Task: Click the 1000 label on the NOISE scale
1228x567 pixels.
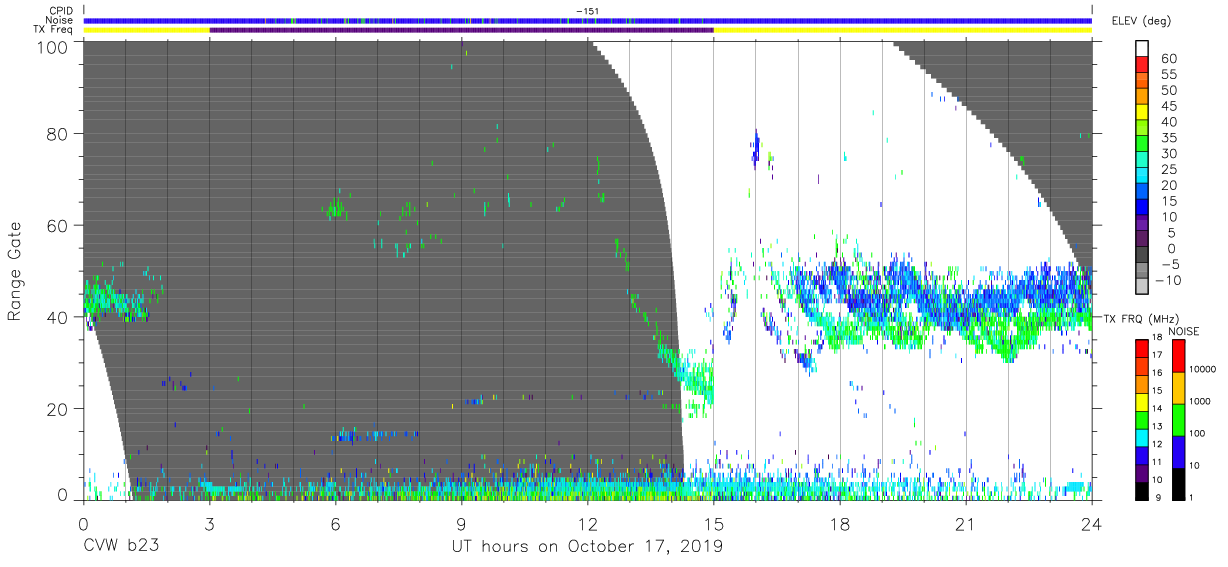Action: click(x=1202, y=399)
